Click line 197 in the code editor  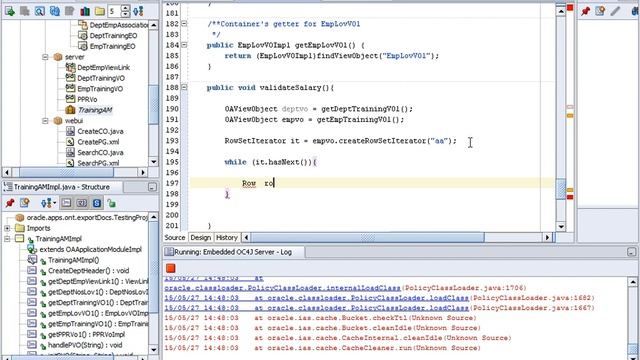[371, 183]
